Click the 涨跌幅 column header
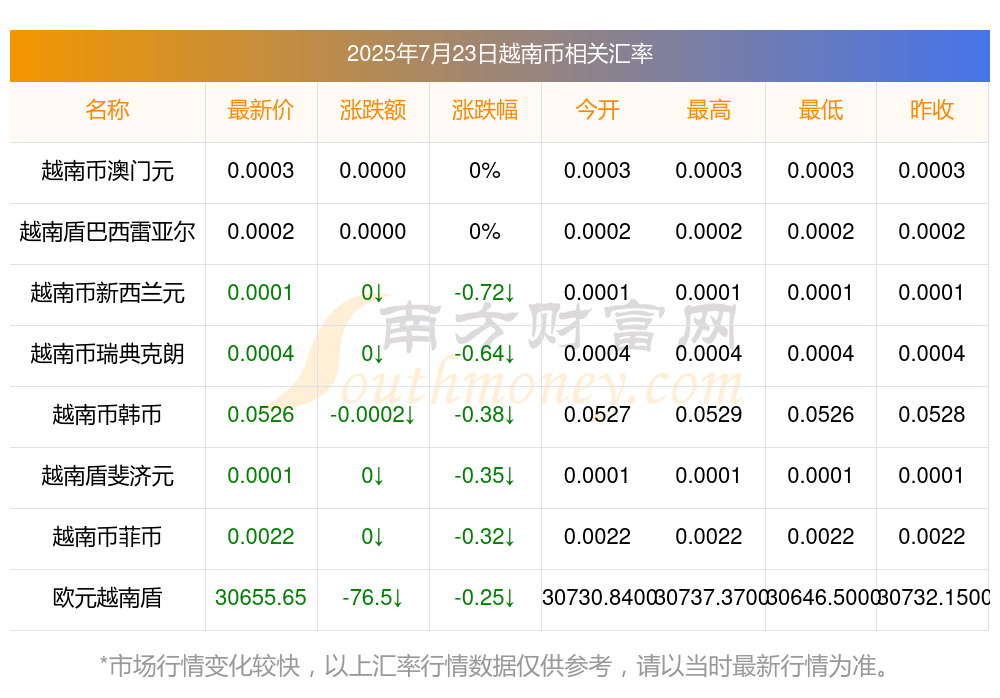Screen dimensions: 1000x698 485,110
